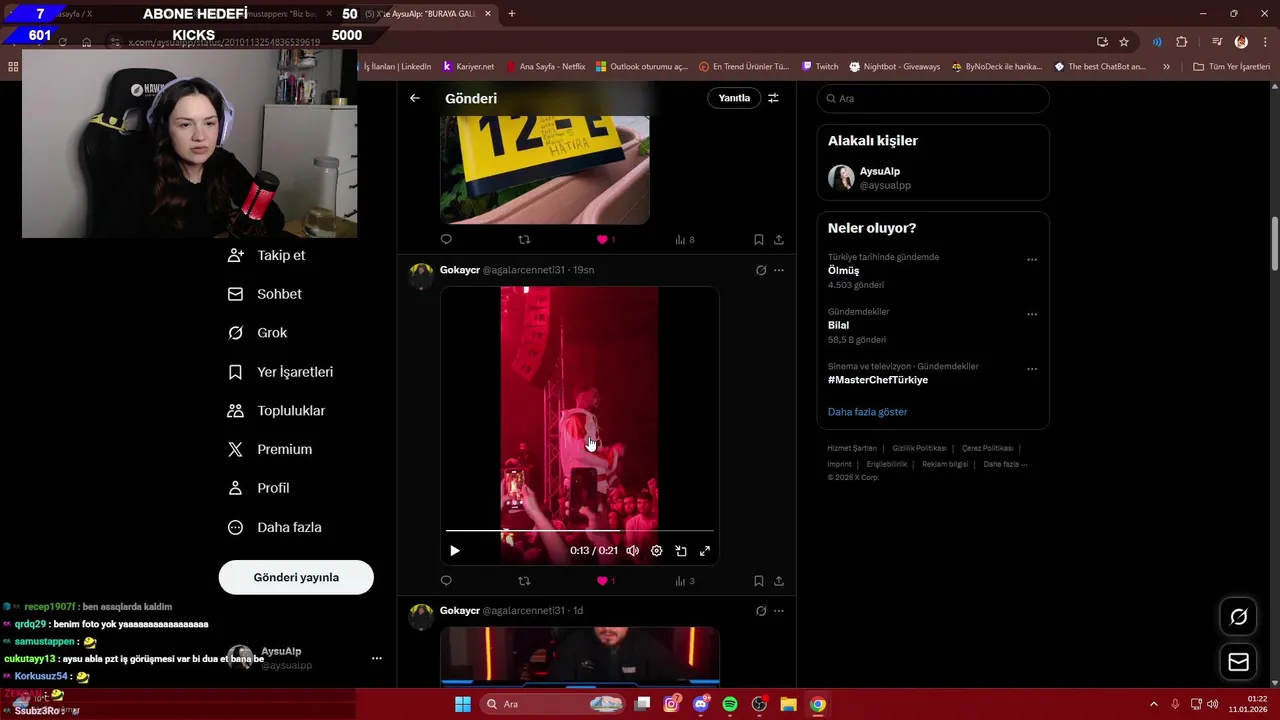Screen dimensions: 1280x720
Task: Open the Tüm Yer İşaretleri bookmarks folder
Action: coord(1231,67)
